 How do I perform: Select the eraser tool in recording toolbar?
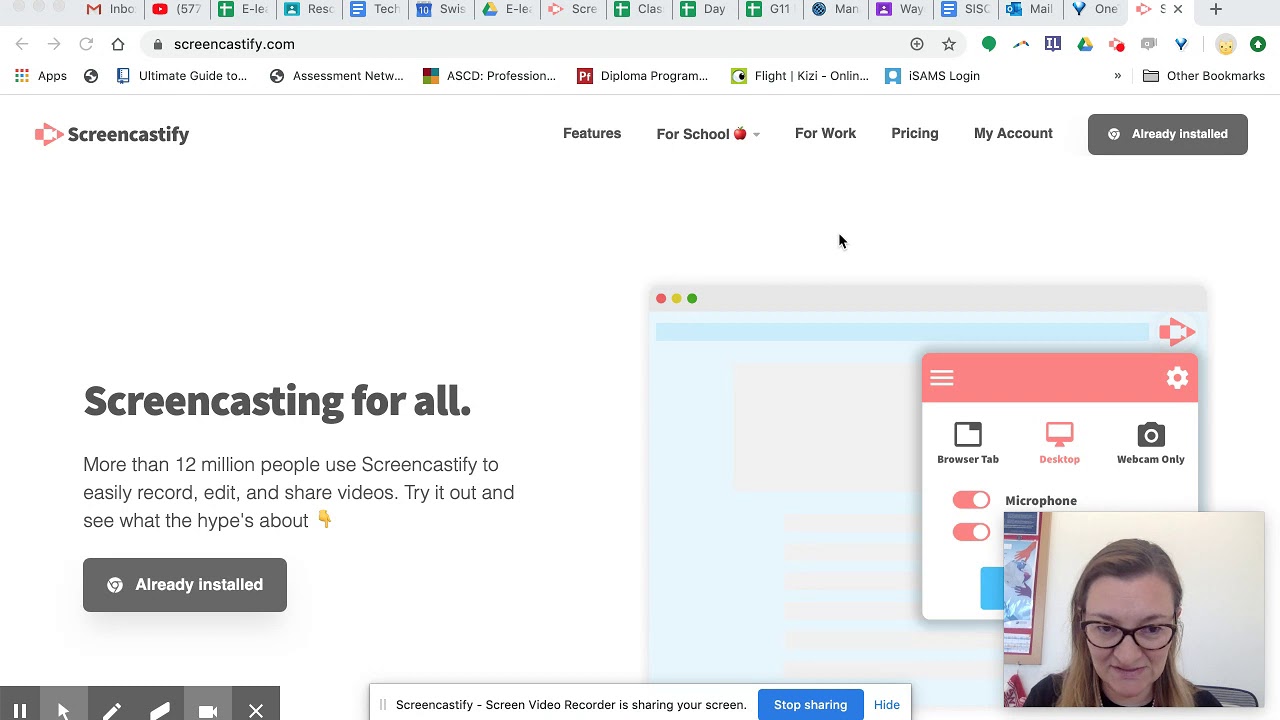pos(159,711)
